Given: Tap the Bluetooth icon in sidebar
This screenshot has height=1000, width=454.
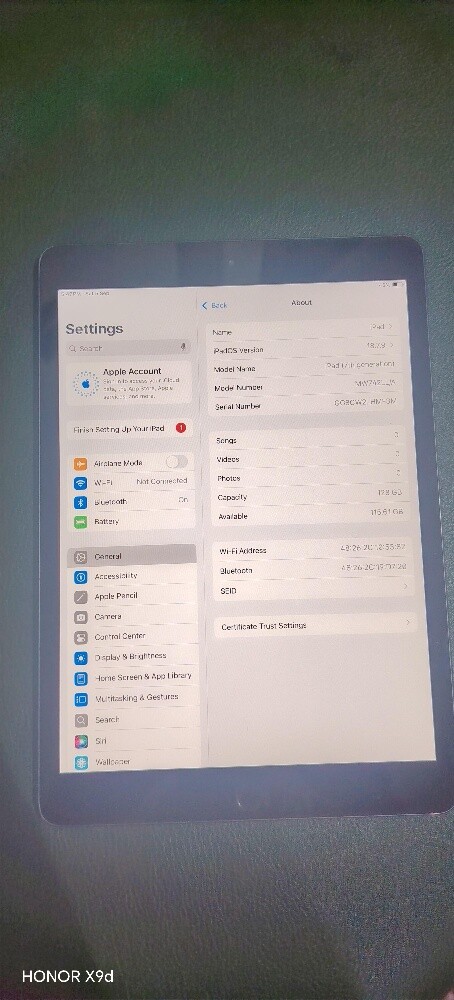Looking at the screenshot, I should pos(80,503).
